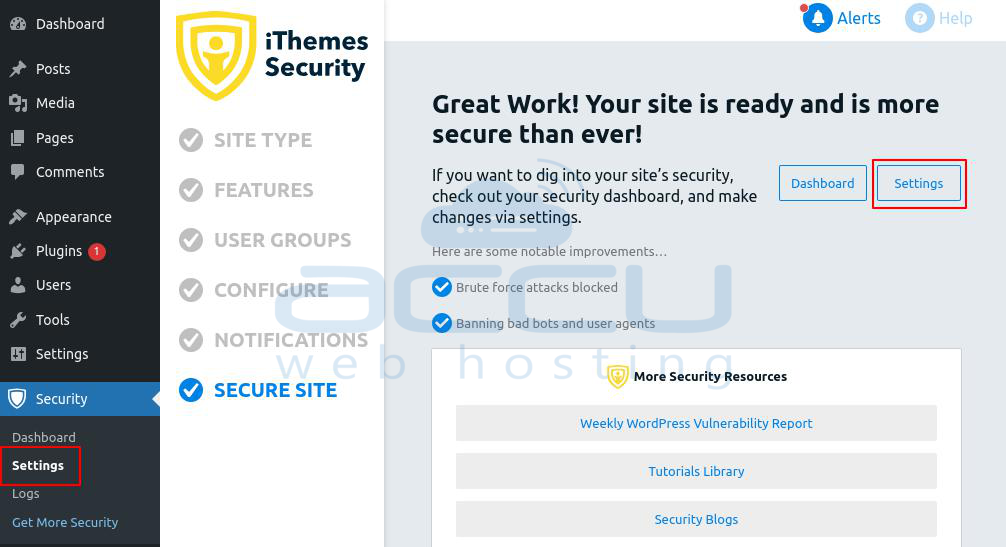This screenshot has height=547, width=1006.
Task: Click the Help label
Action: pos(955,19)
